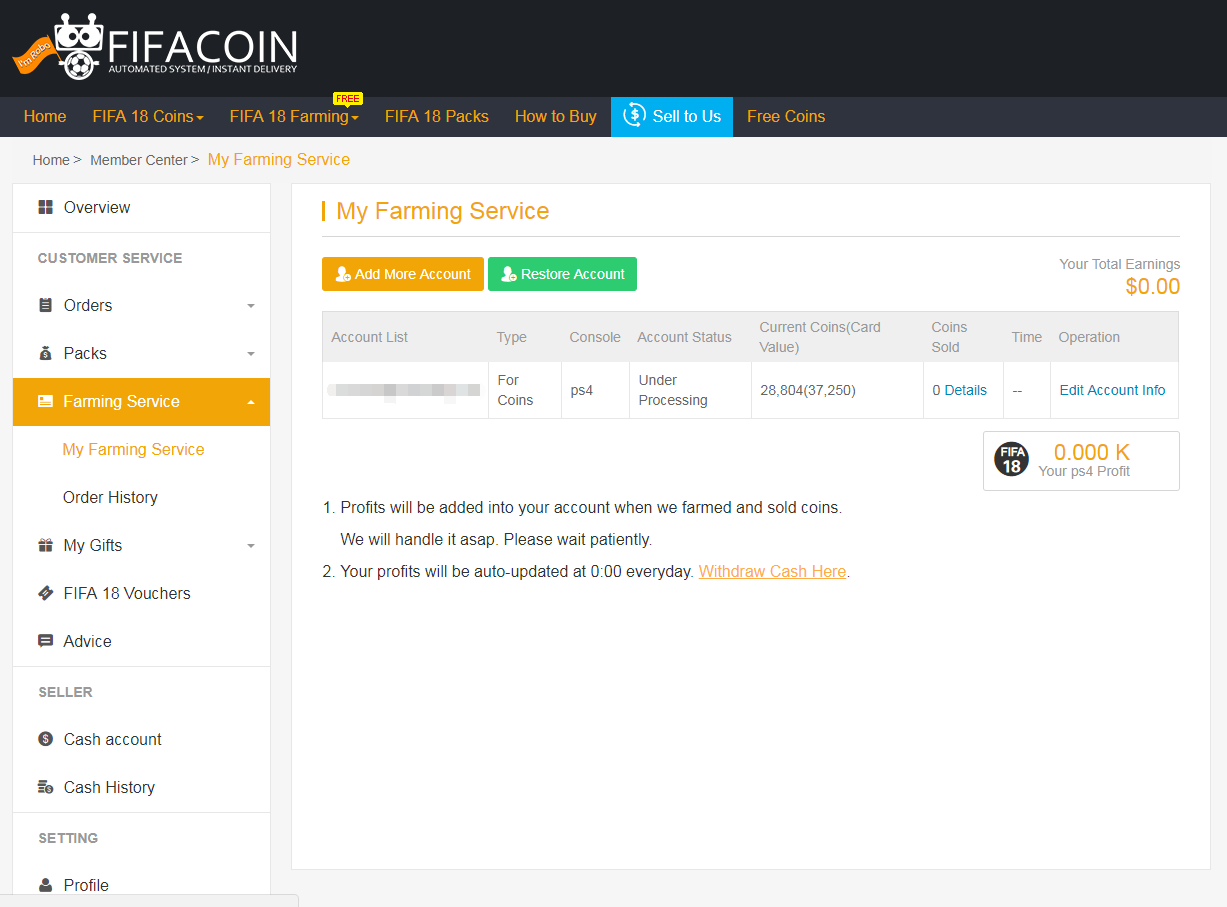Open Cash History in the sidebar
1227x907 pixels.
(x=141, y=788)
